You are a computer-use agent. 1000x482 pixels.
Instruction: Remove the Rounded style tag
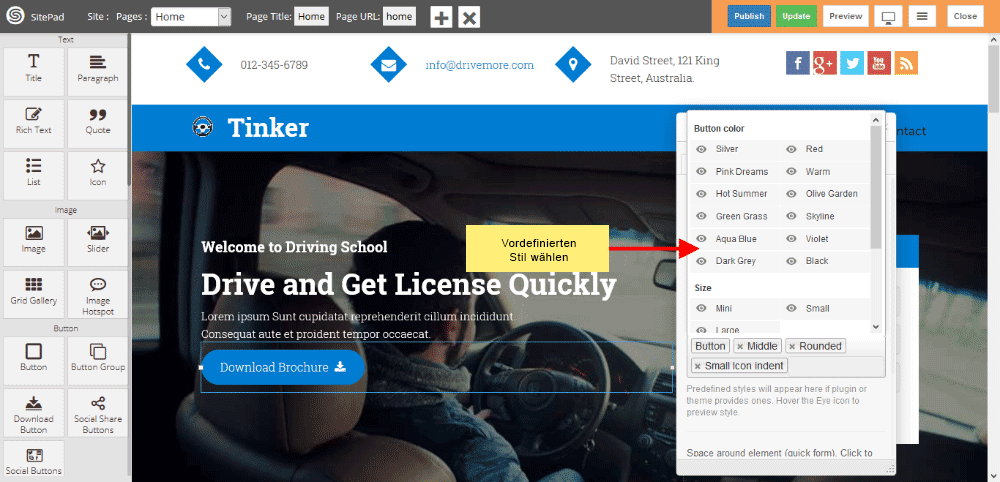click(791, 347)
